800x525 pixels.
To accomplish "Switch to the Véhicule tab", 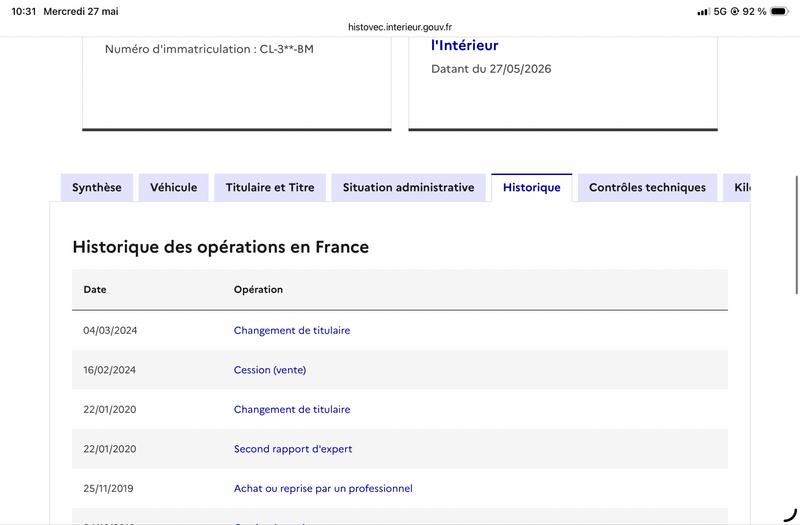I will pos(173,187).
